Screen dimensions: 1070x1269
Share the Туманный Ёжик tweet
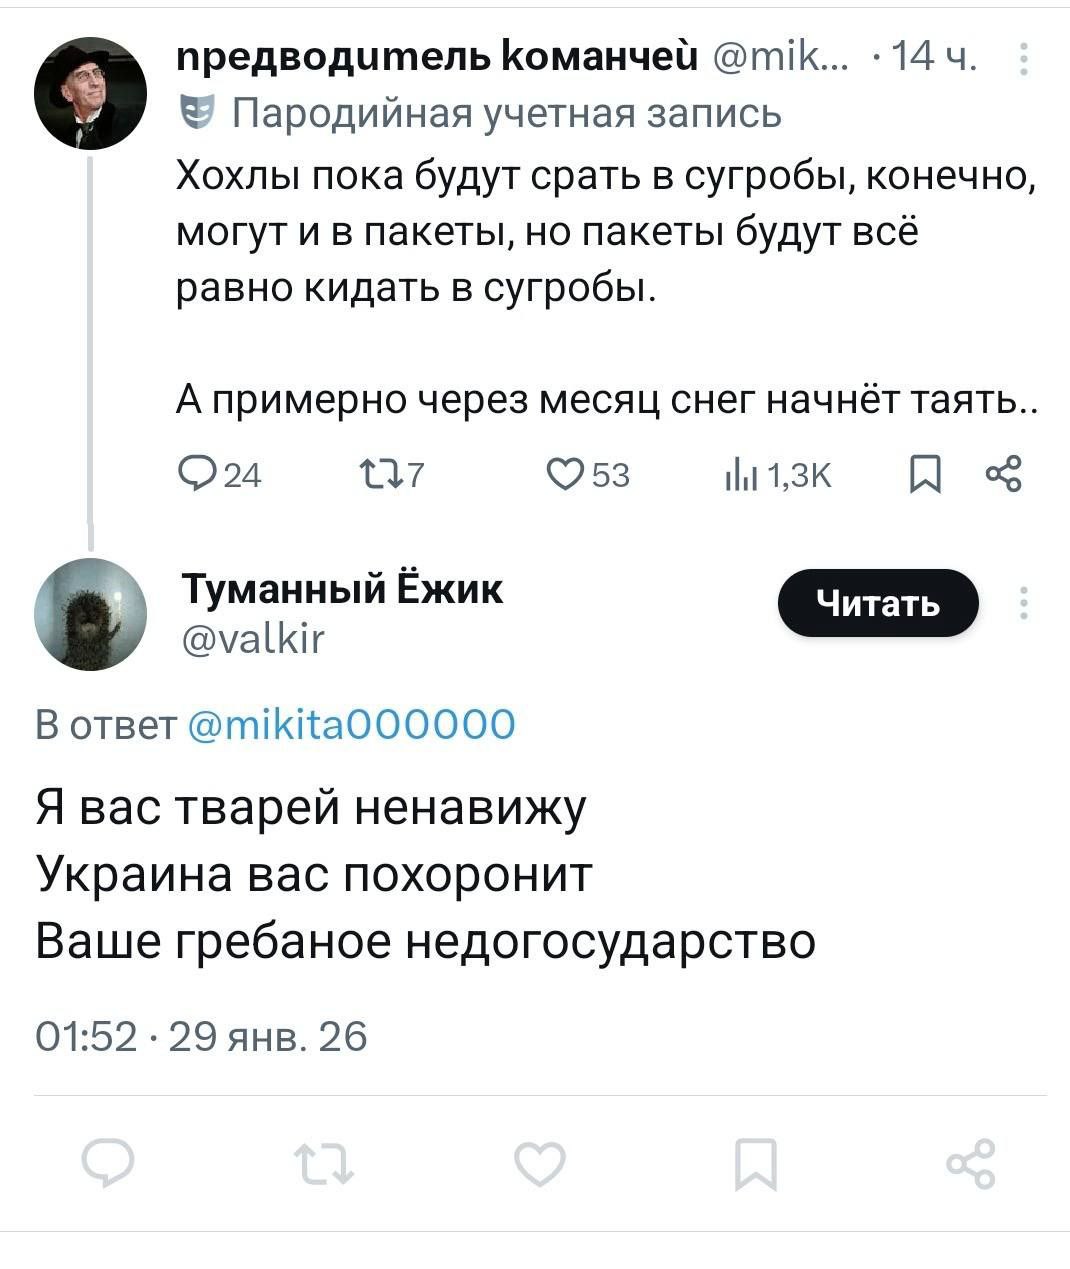(x=971, y=1164)
